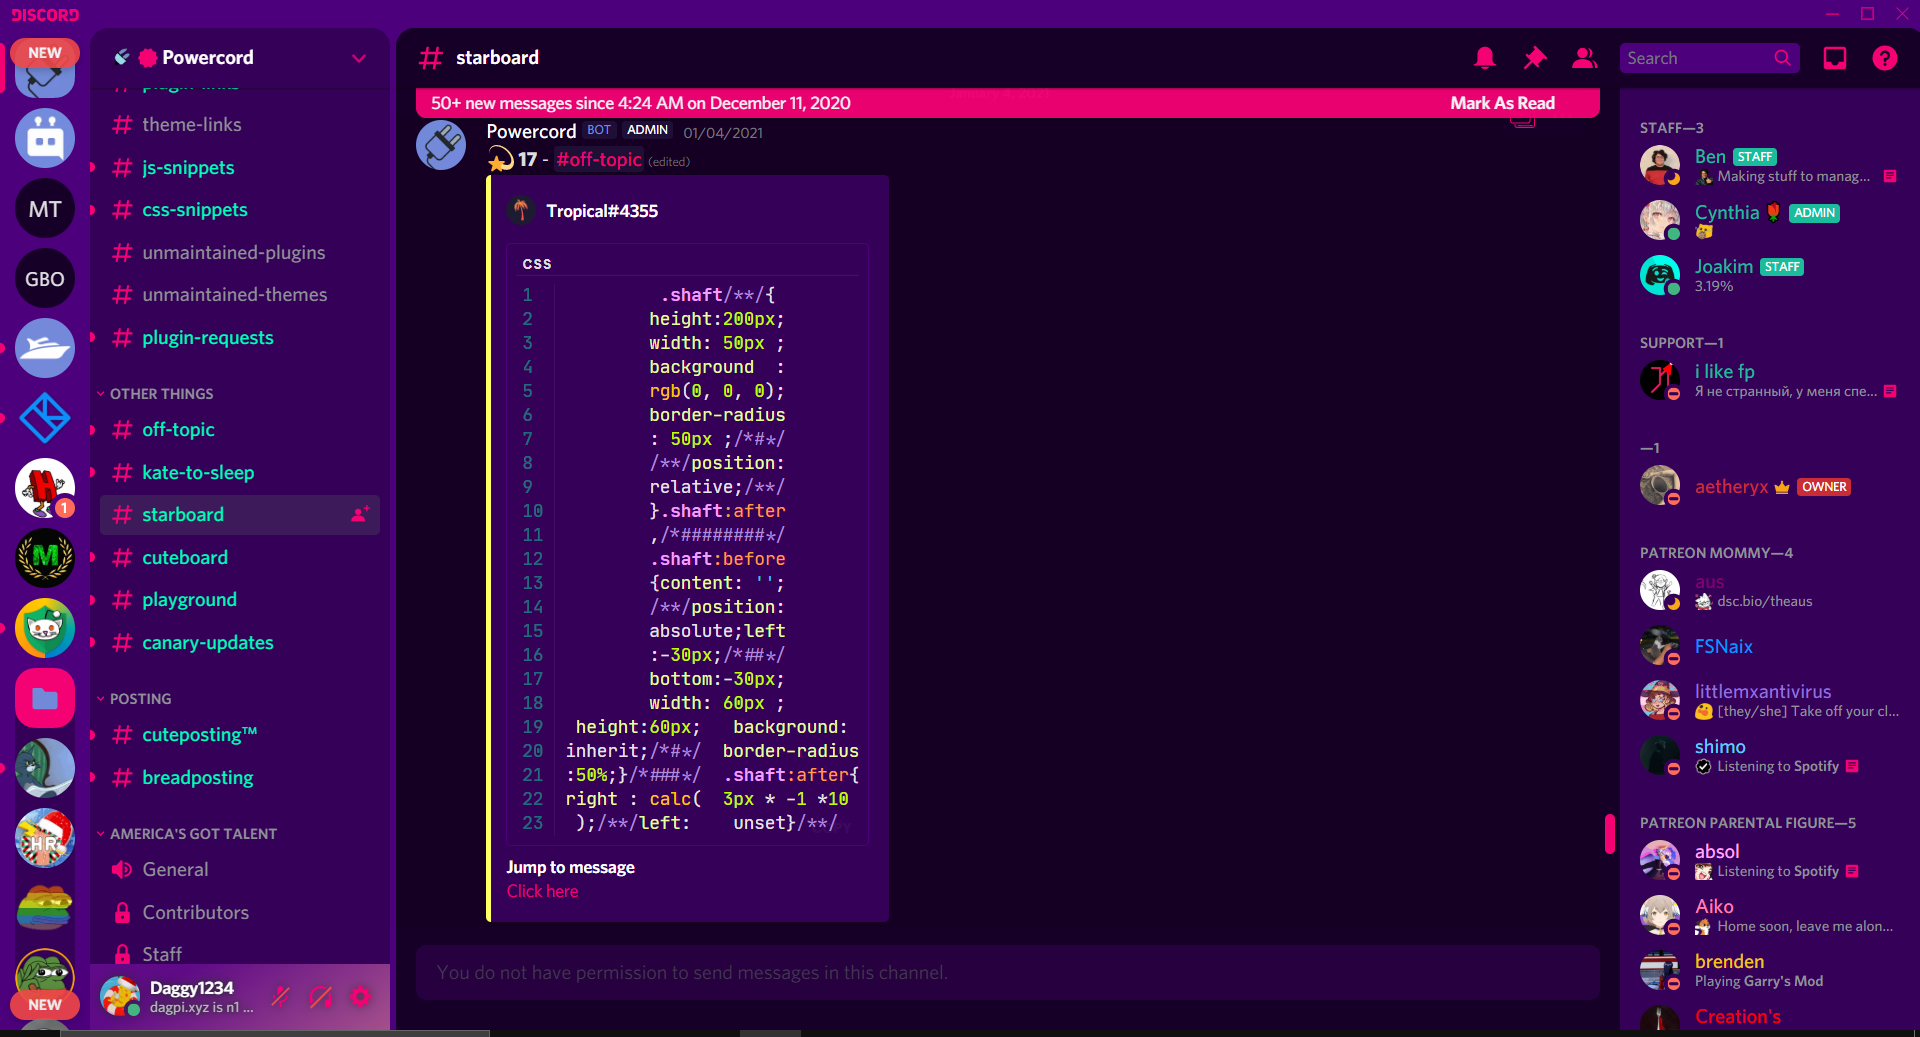Screen dimensions: 1920x1037
Task: Open the js-snippets channel
Action: pyautogui.click(x=240, y=168)
